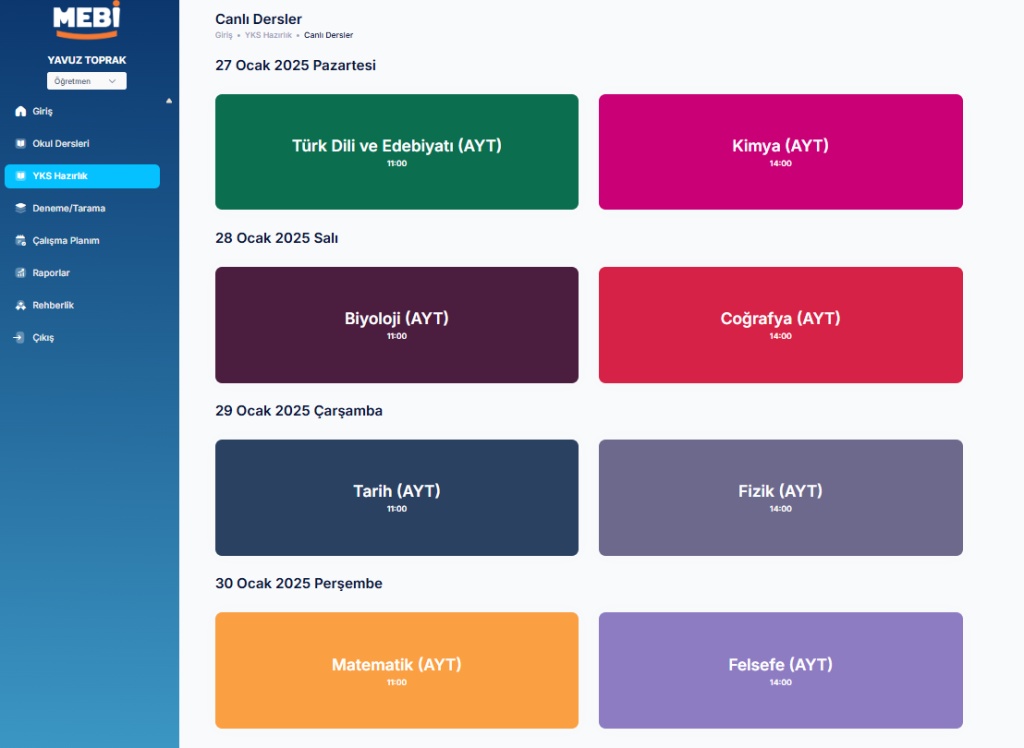Click the Deneme/Tarama stack icon
Screen dimensions: 1024x748
tap(21, 208)
